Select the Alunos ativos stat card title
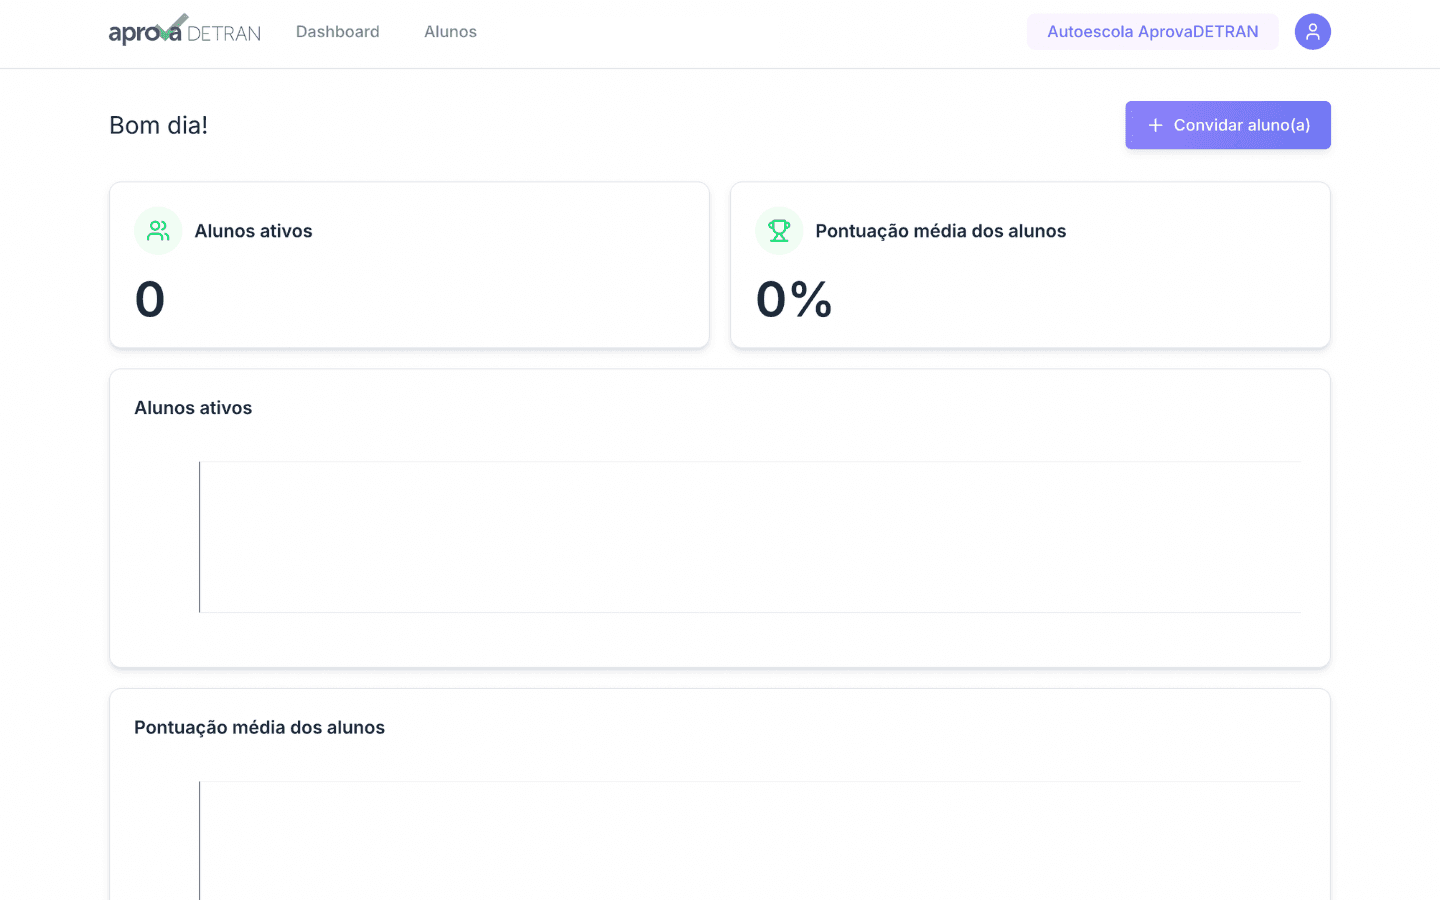 (x=254, y=231)
